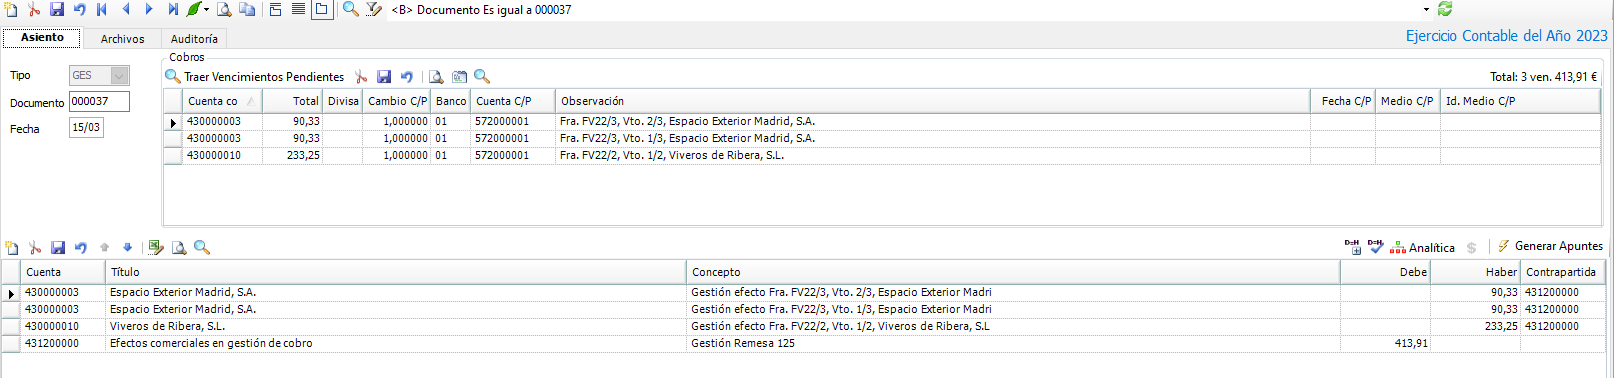Click the calendar icon in Cobros toolbar
The image size is (1614, 378).
[459, 76]
